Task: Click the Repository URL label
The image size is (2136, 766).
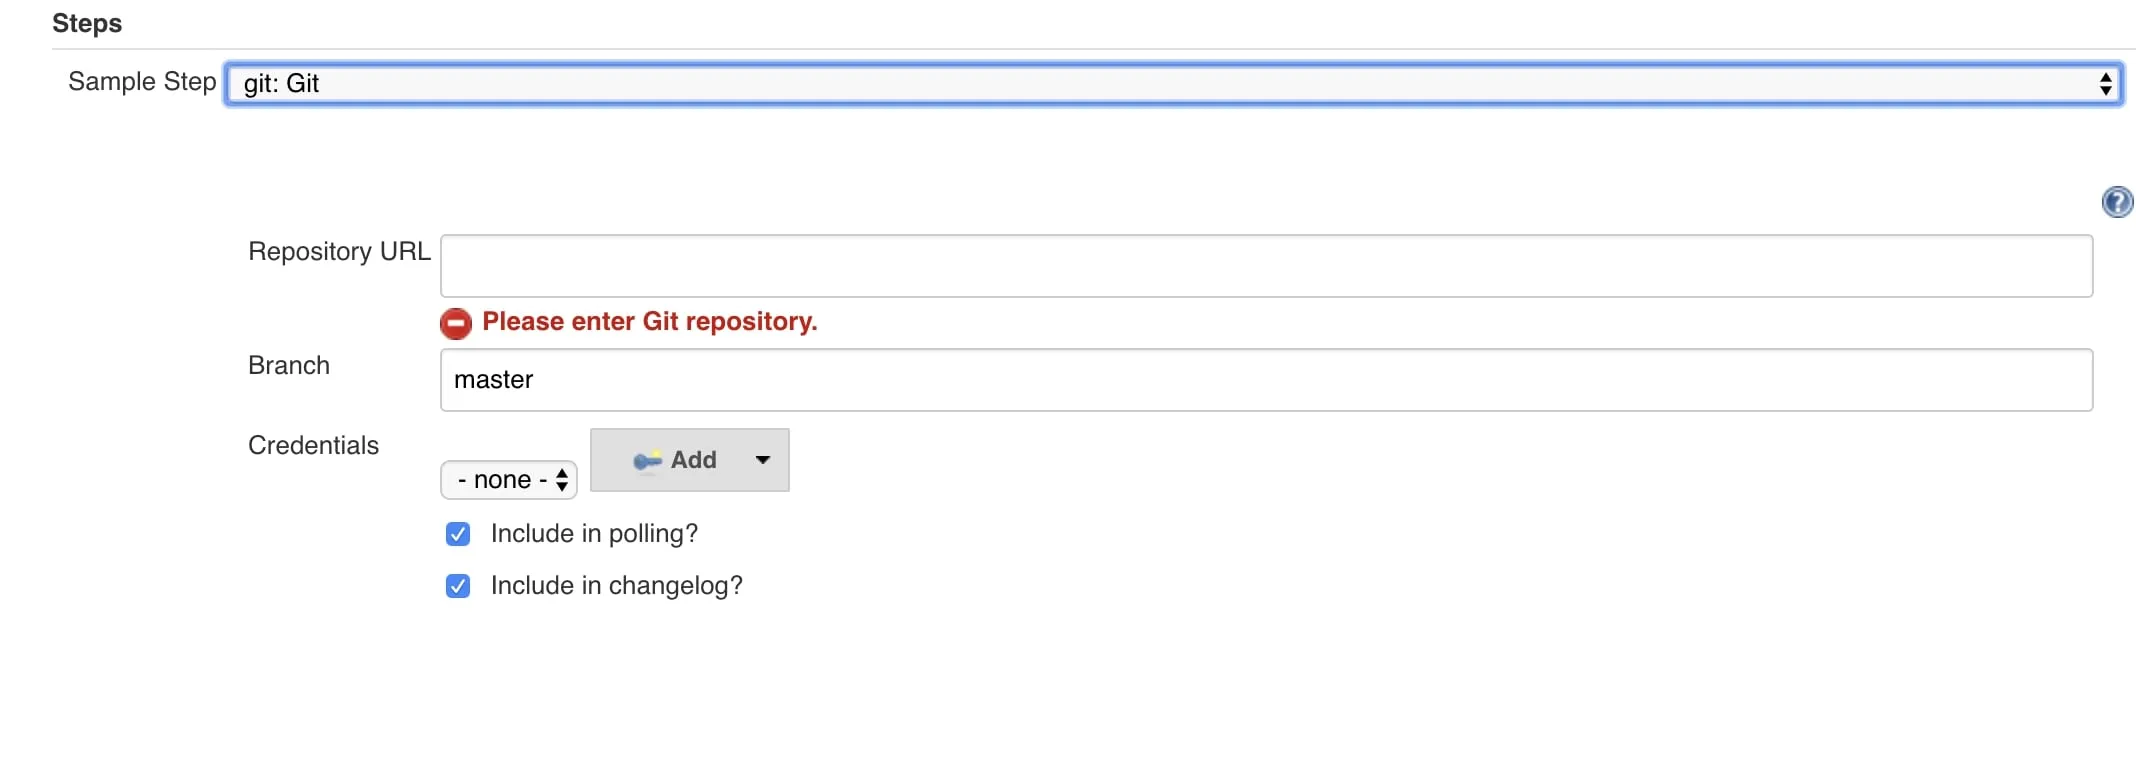Action: 340,251
